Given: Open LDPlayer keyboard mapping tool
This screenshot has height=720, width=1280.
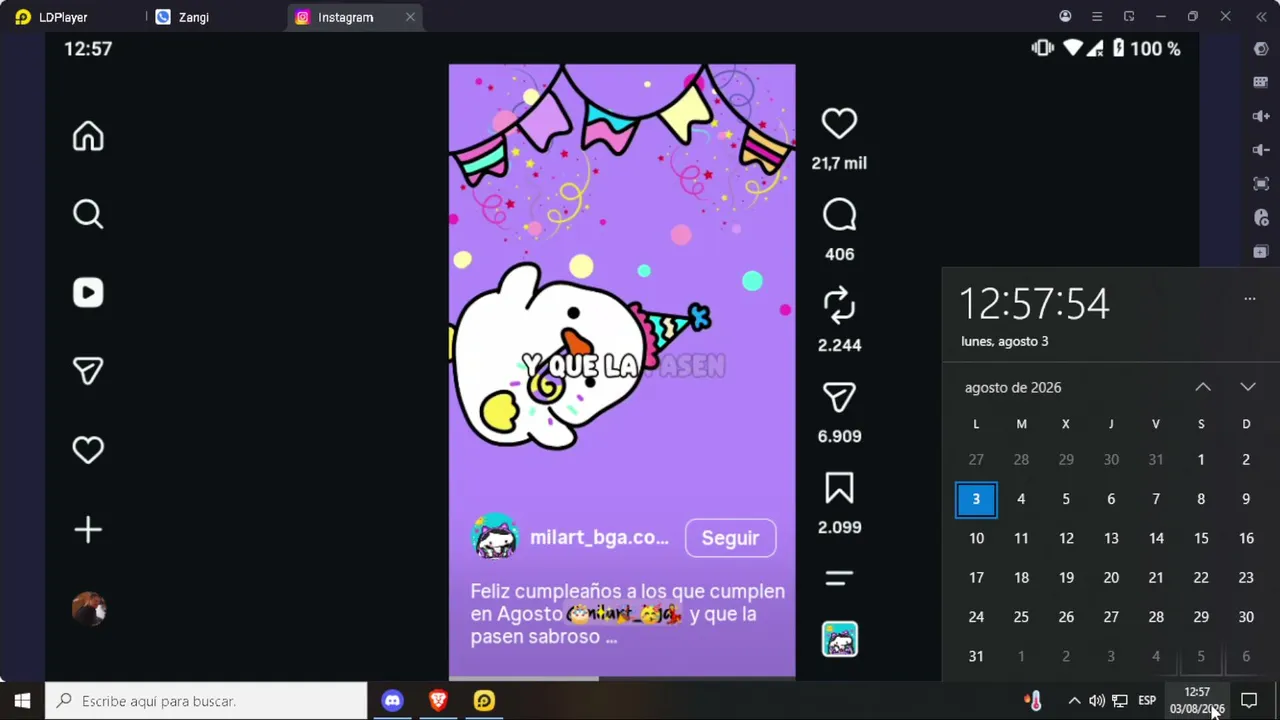Looking at the screenshot, I should [1261, 82].
